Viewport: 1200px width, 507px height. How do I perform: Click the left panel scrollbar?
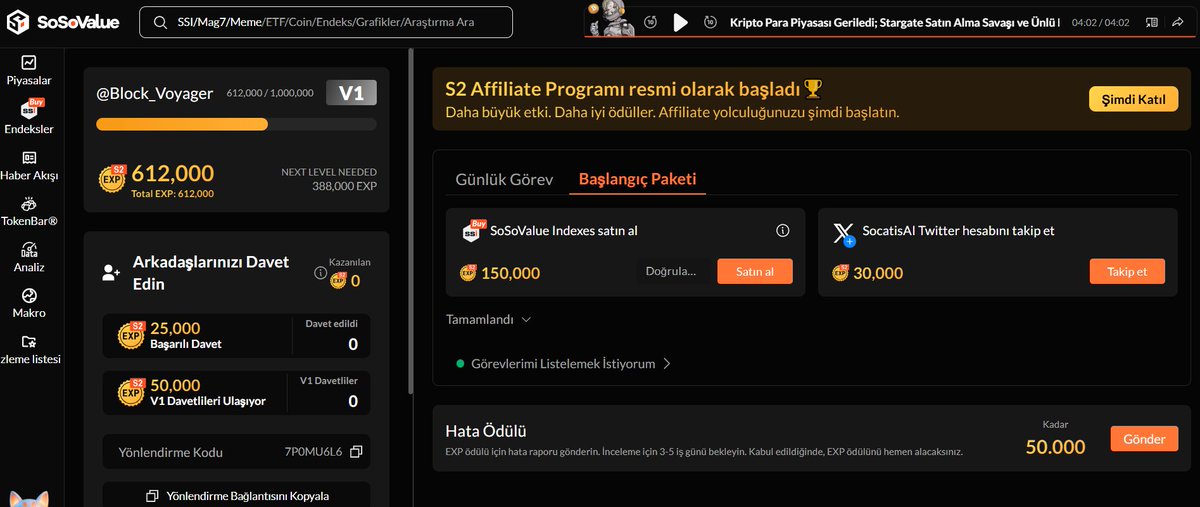(410, 220)
